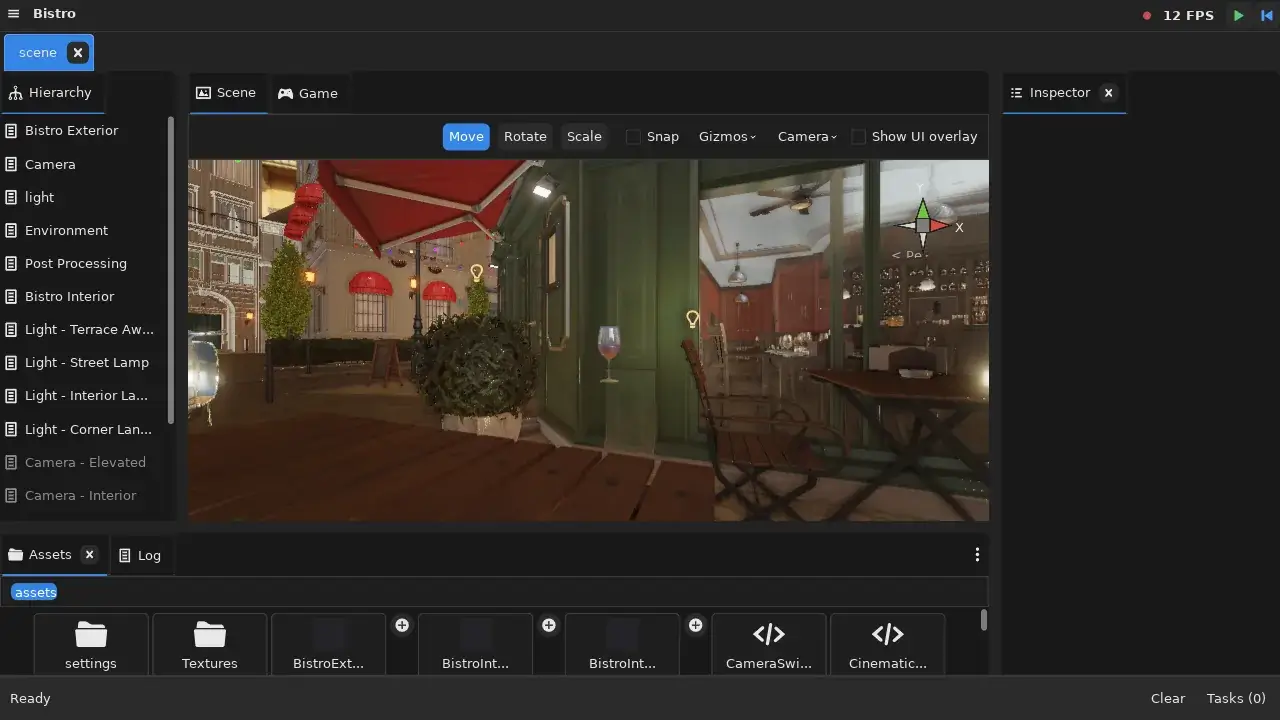Open the Cinematic... script asset
1280x720 pixels.
tap(888, 644)
